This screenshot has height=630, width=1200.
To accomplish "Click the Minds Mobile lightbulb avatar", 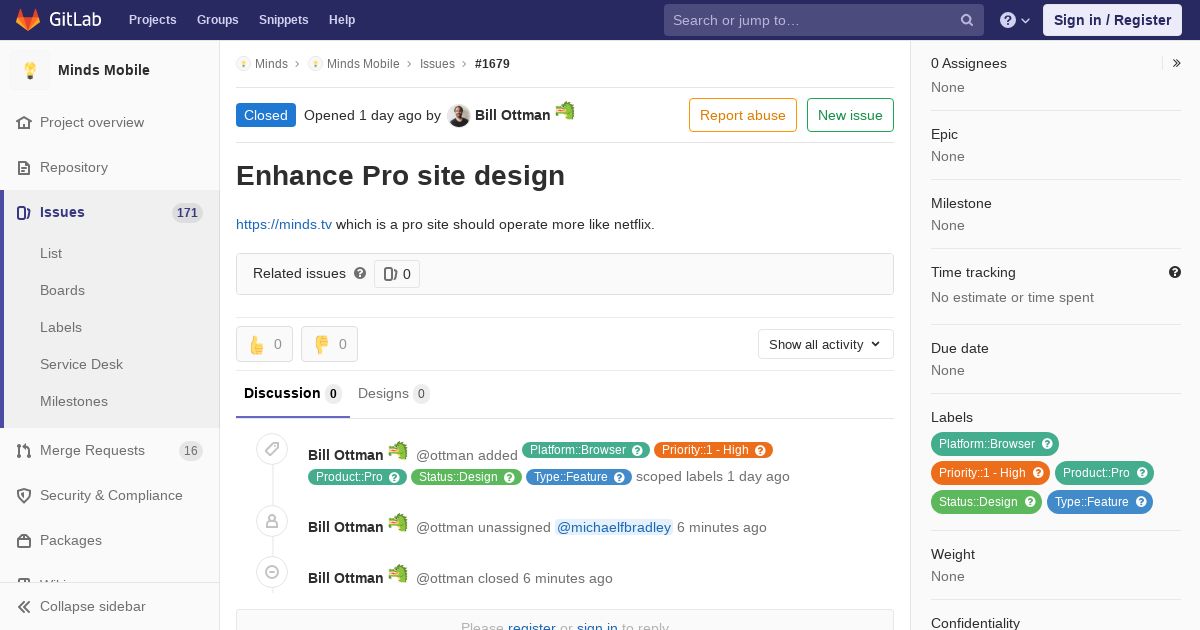I will pos(30,70).
